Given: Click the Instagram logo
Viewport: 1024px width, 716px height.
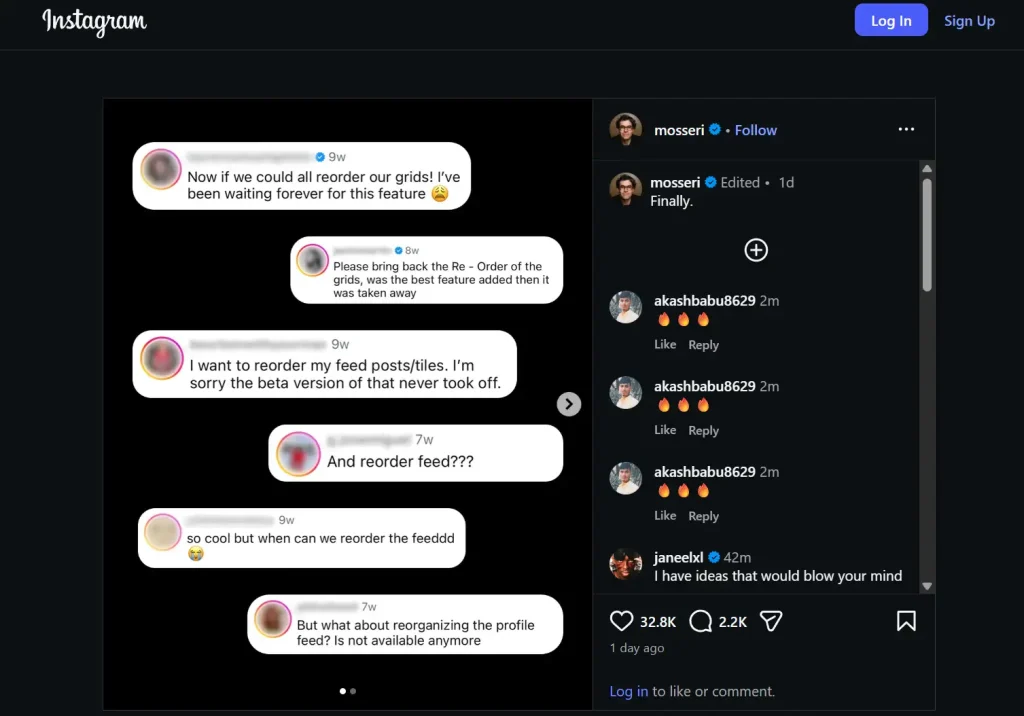Looking at the screenshot, I should point(95,22).
